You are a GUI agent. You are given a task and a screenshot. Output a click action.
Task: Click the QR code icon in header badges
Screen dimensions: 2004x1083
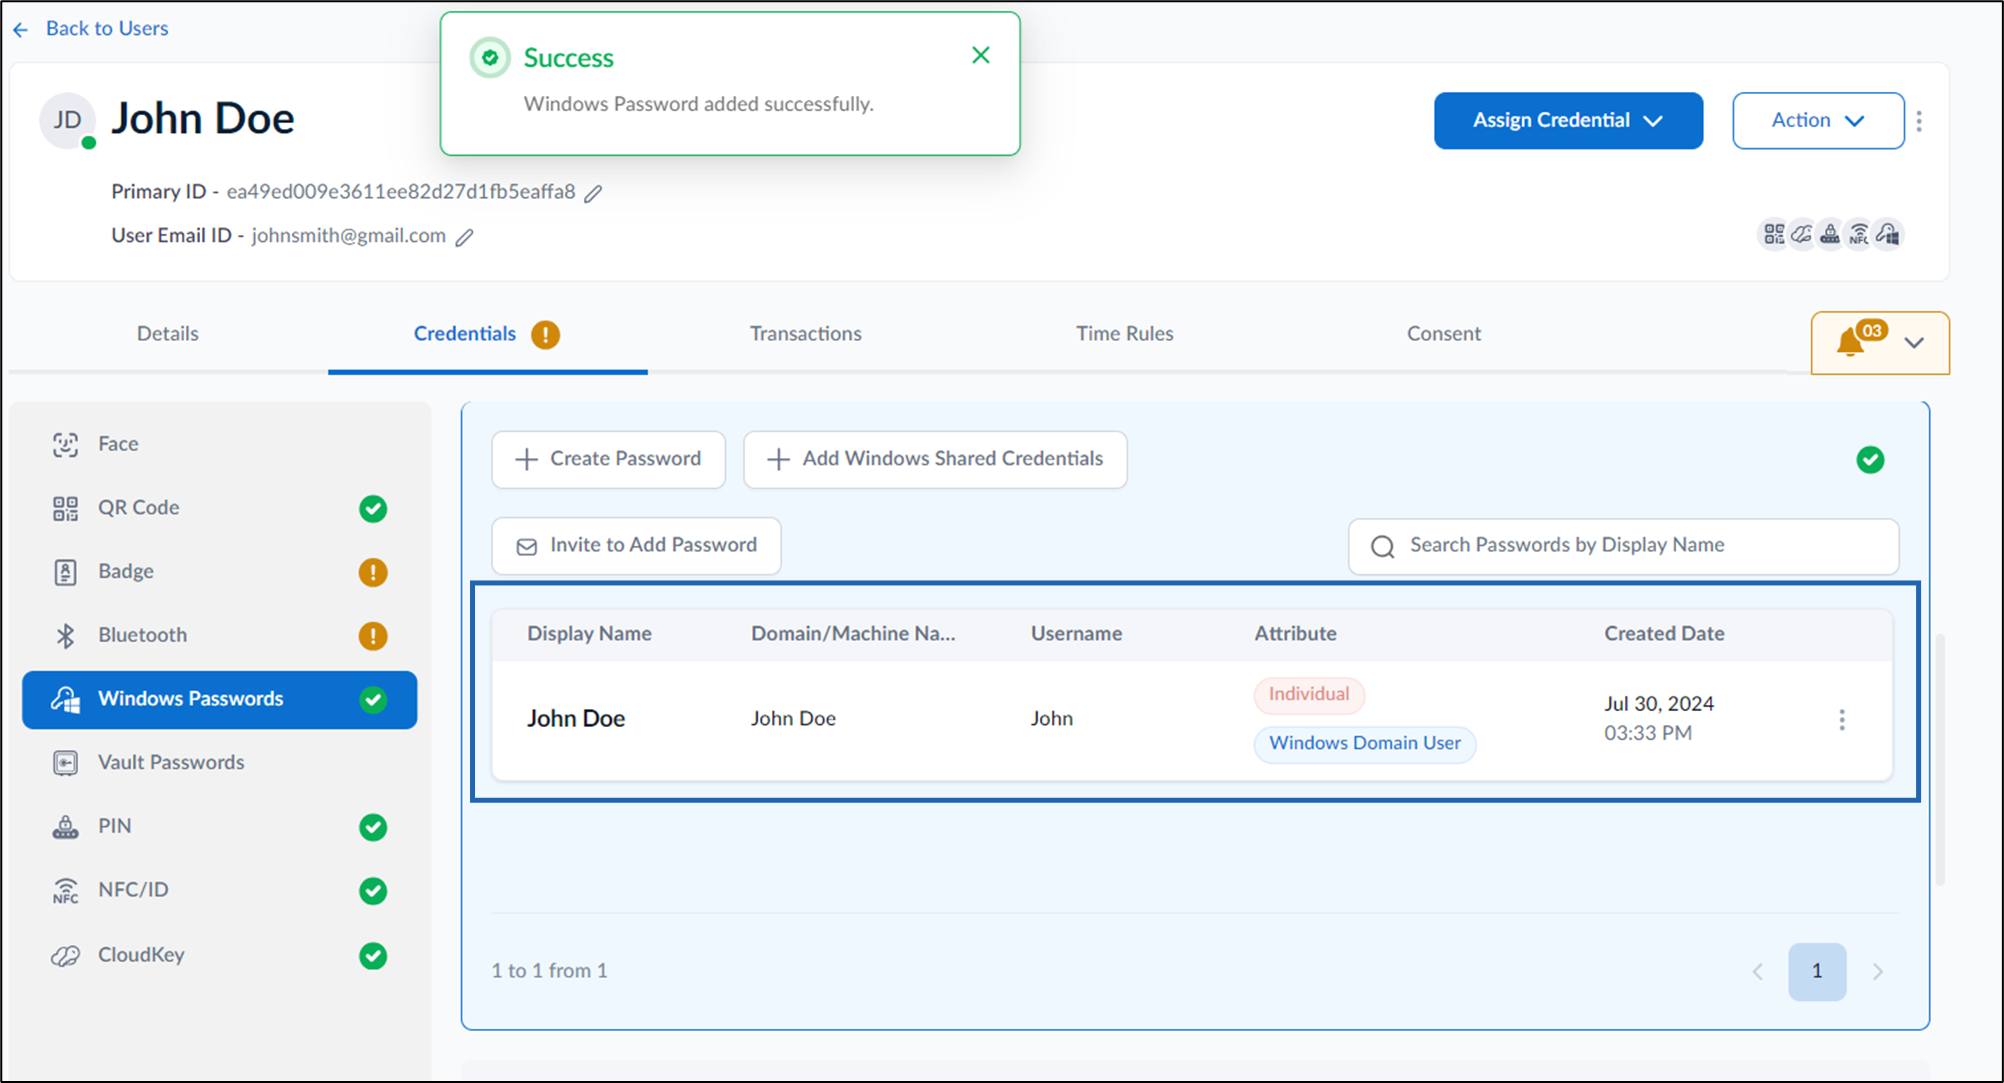[1774, 234]
